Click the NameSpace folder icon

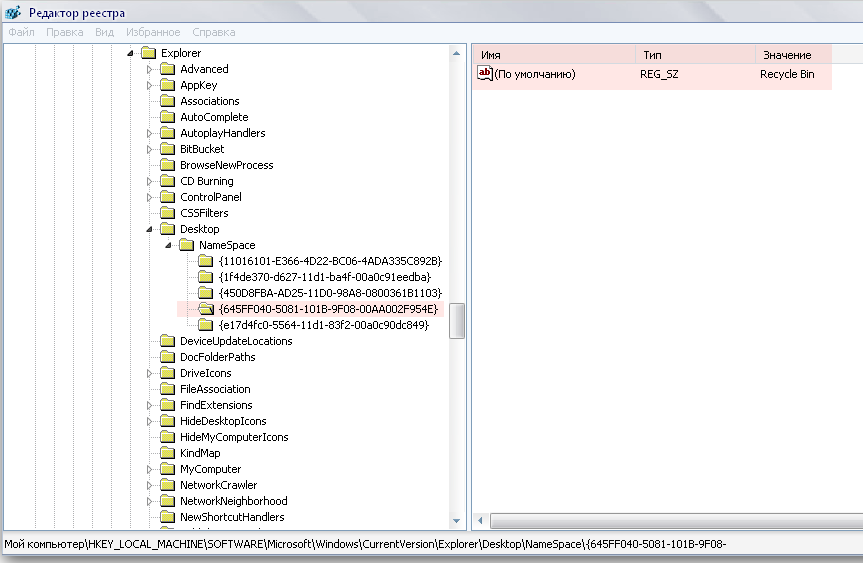click(187, 244)
